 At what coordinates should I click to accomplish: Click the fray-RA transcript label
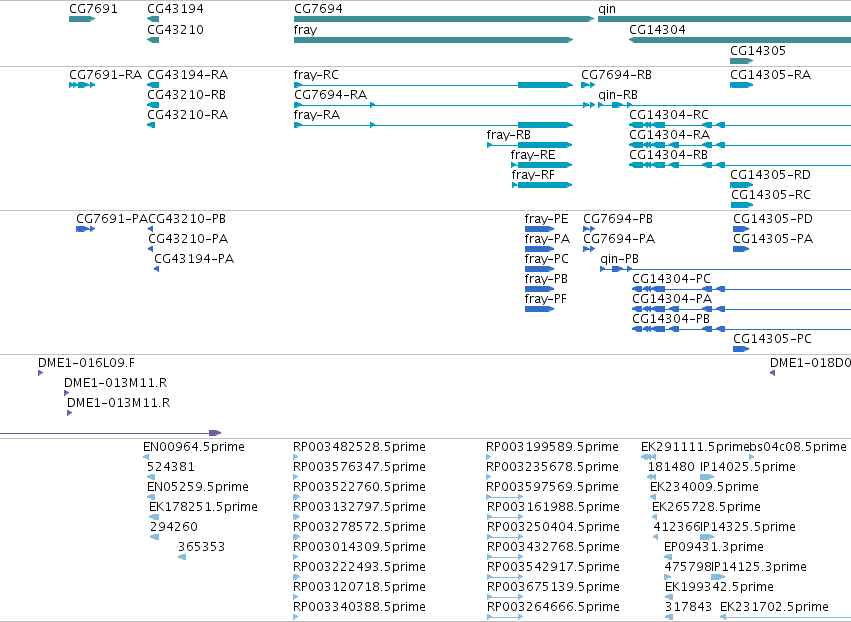click(x=317, y=115)
